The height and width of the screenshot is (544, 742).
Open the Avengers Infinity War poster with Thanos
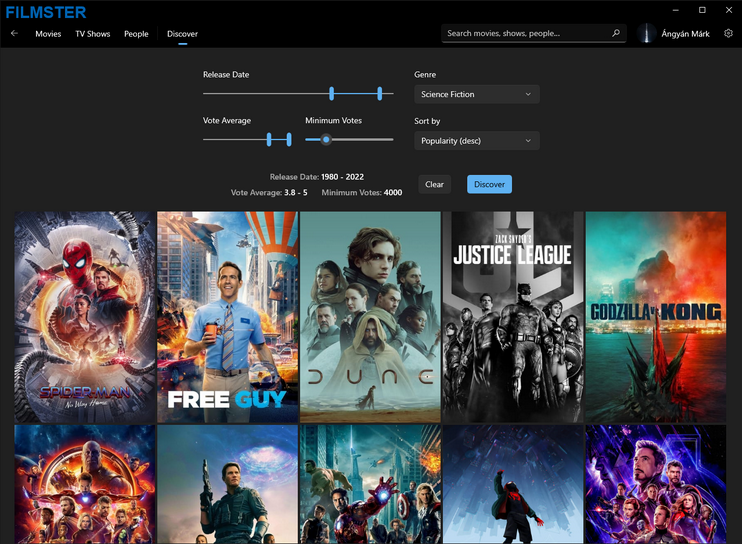(85, 484)
